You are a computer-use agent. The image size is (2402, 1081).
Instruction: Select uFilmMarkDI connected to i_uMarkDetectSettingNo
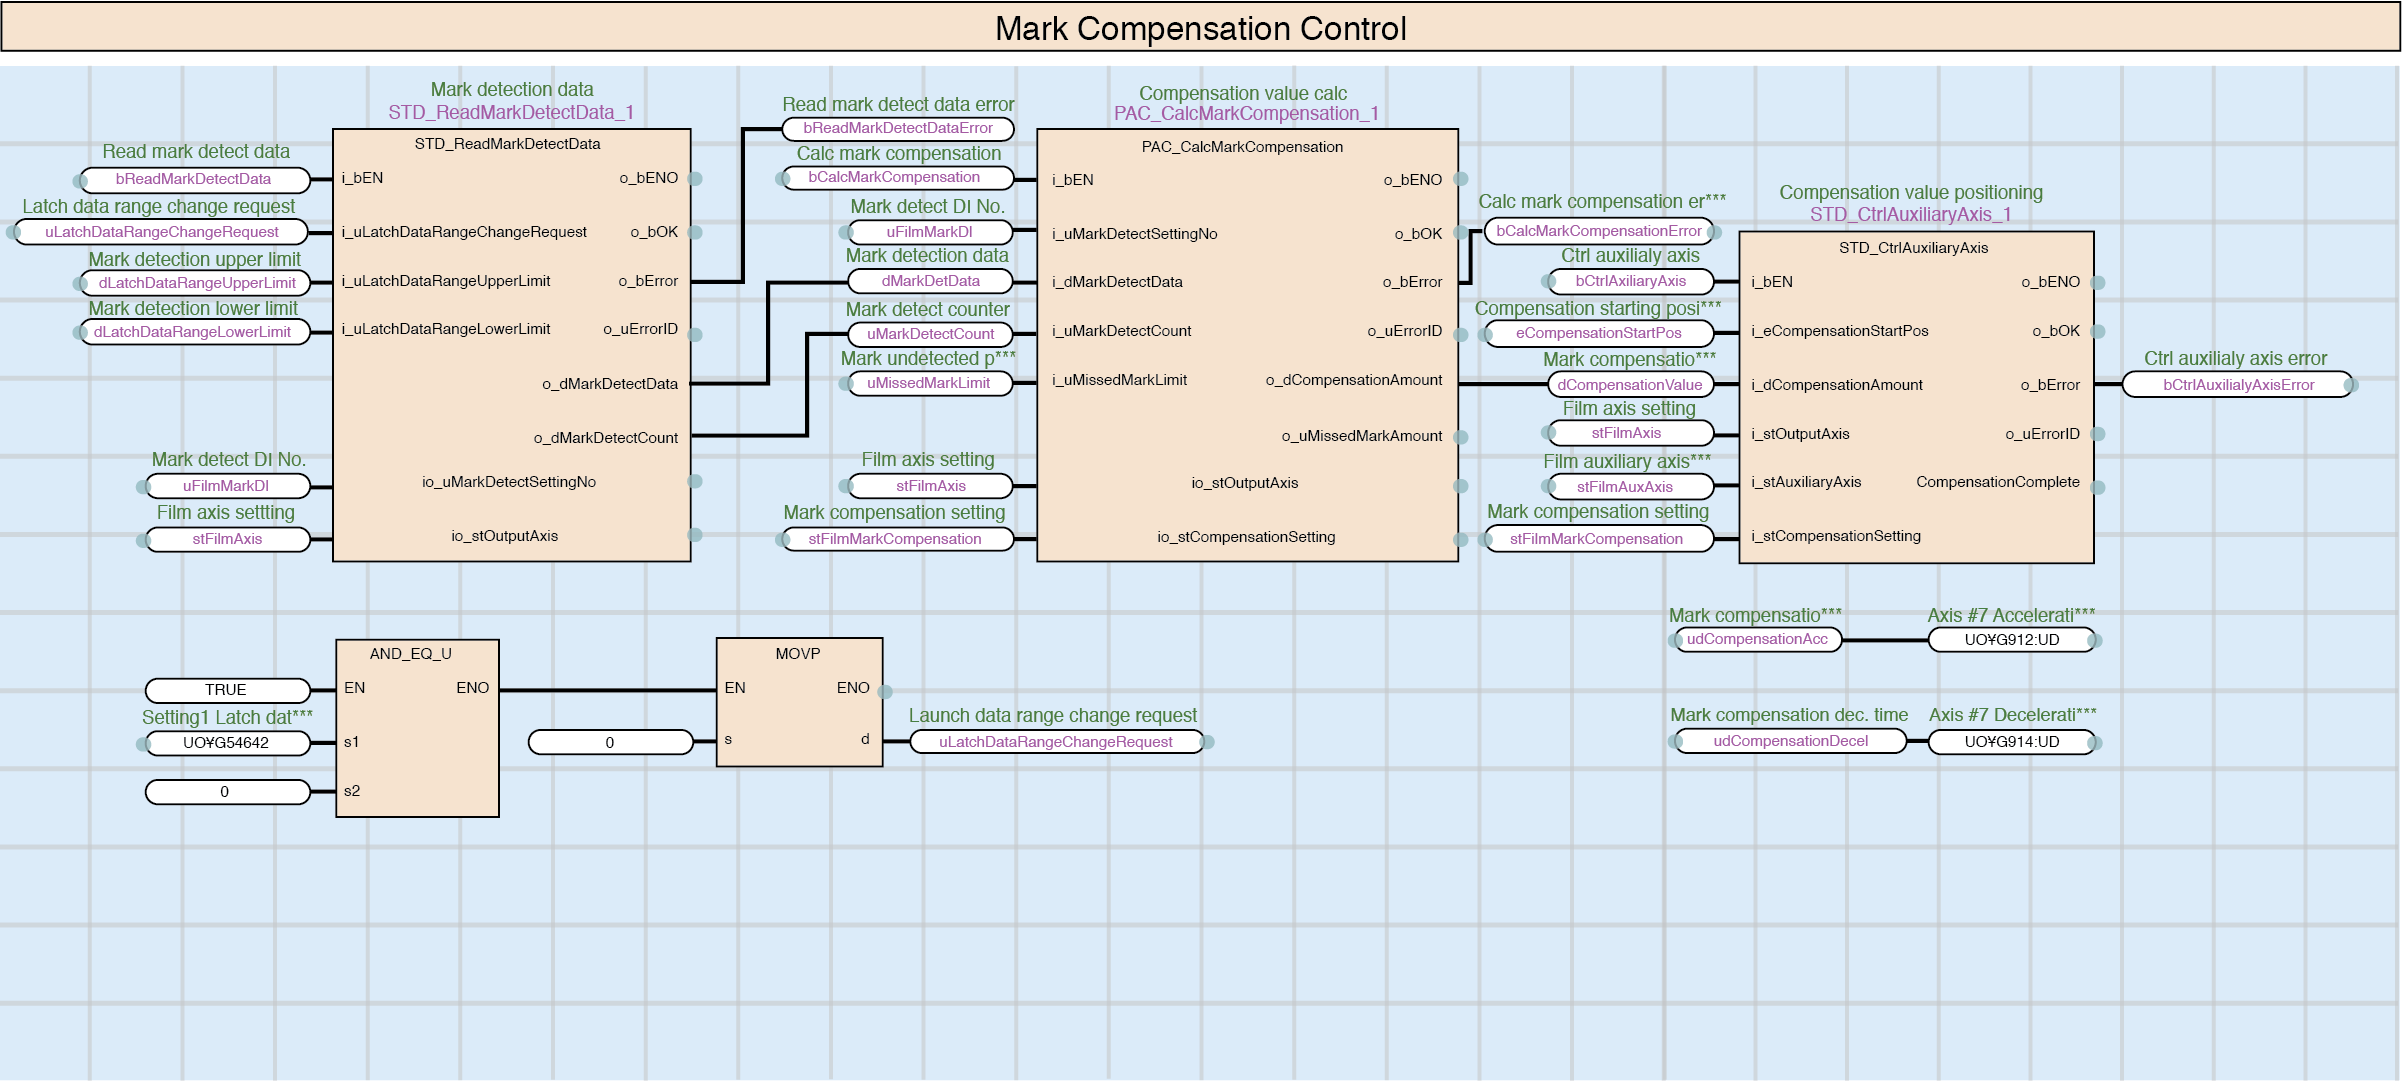[930, 232]
